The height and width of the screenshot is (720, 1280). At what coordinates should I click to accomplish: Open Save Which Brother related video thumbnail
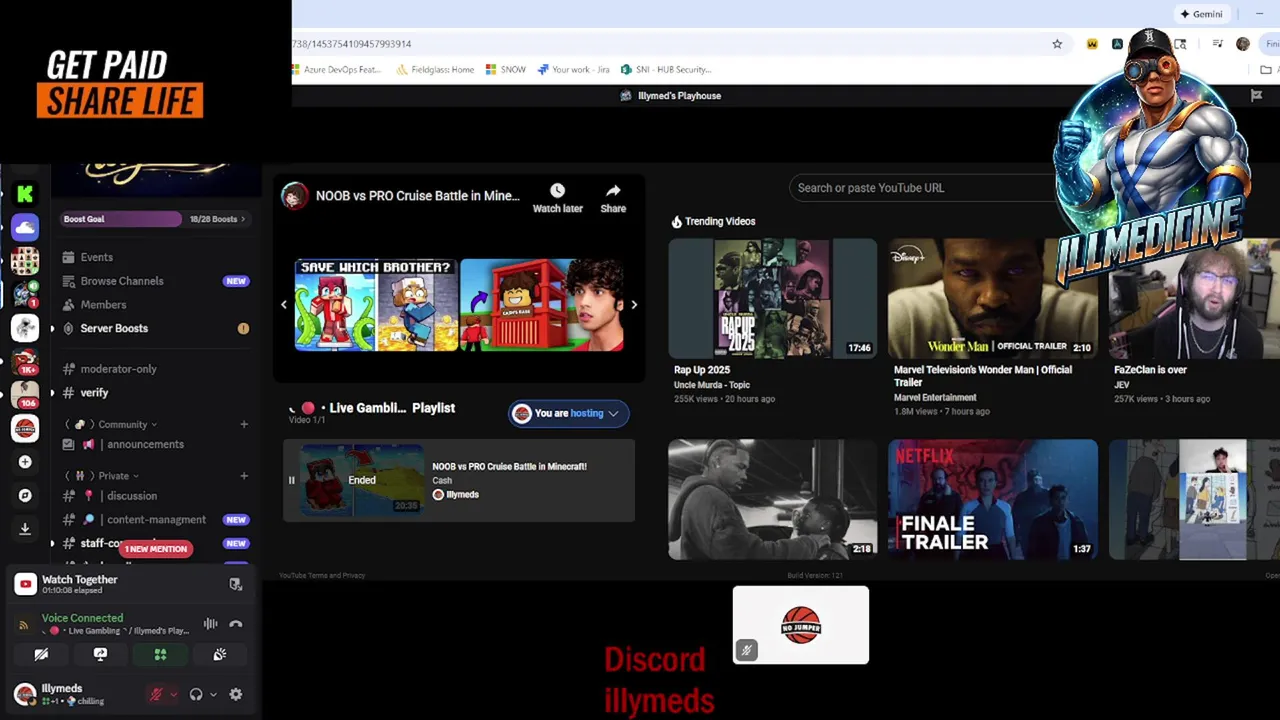point(376,305)
